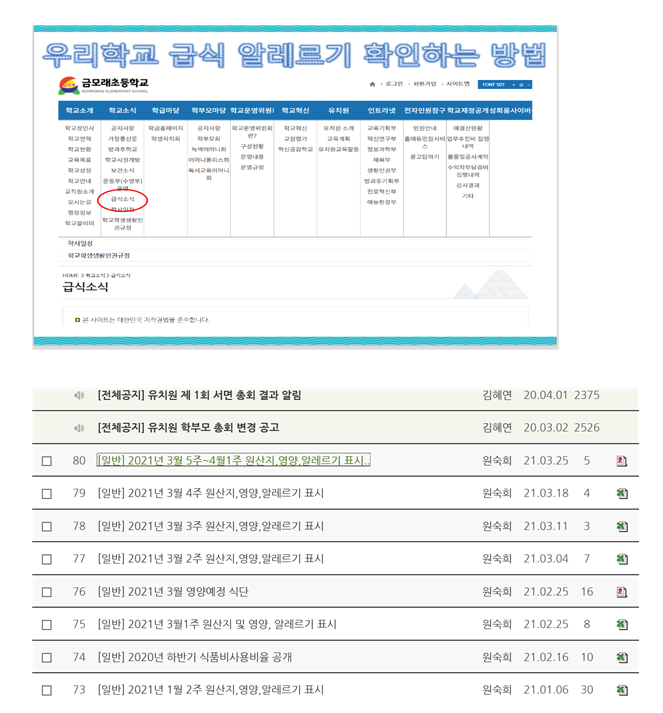Viewport: 663px width, 713px height.
Task: Click the speaker icon beside 유치원 제 1회 서면 총회 결과 알림
Action: pos(79,395)
